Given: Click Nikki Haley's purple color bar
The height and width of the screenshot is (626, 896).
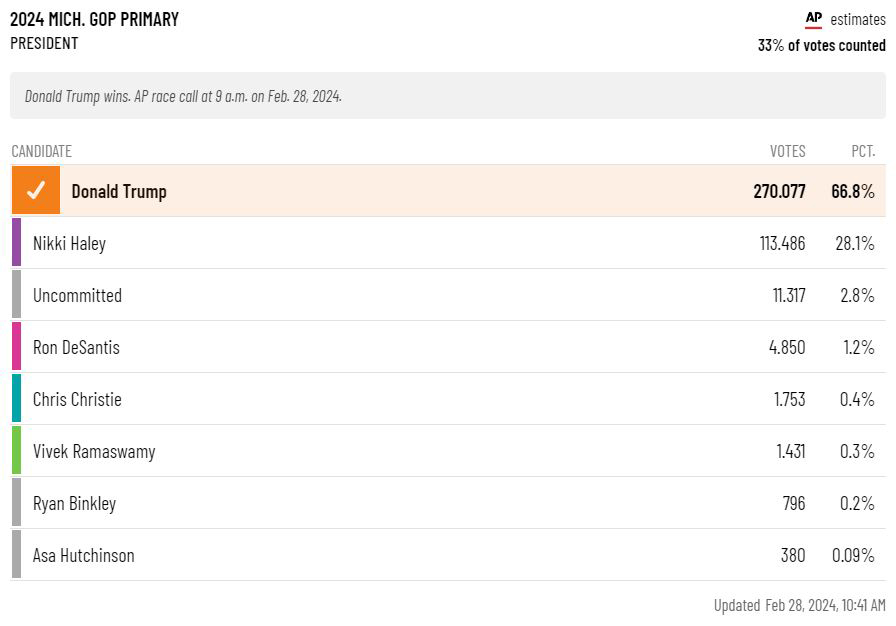Looking at the screenshot, I should (16, 243).
